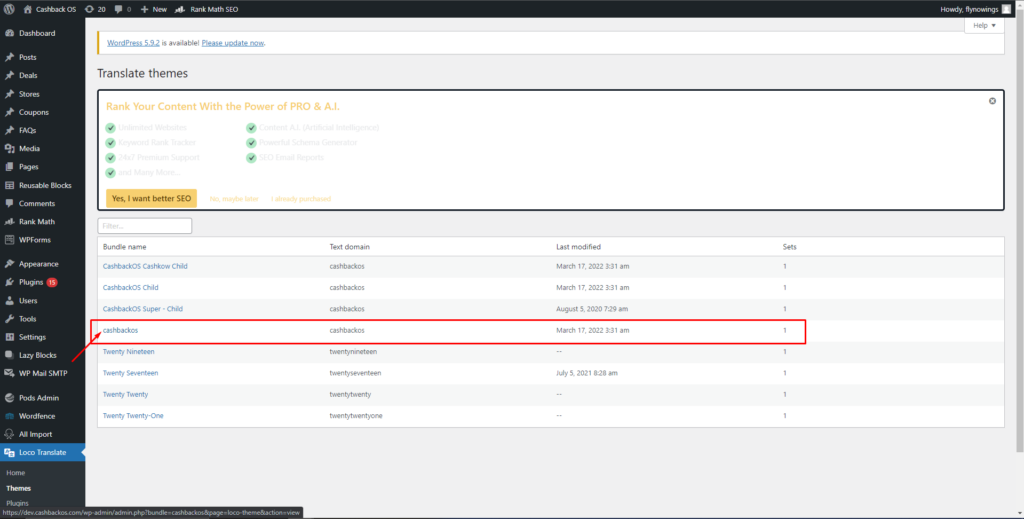Screen dimensions: 1024x519
Task: Click the Filter text input field
Action: (x=144, y=226)
